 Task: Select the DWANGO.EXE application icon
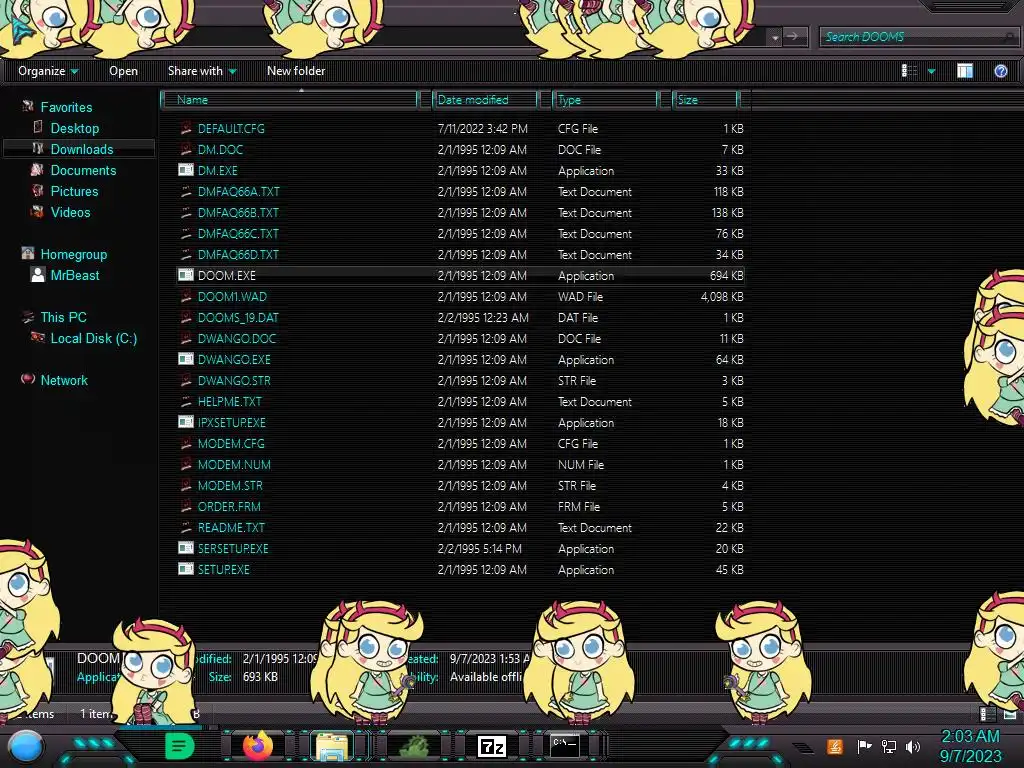point(185,359)
